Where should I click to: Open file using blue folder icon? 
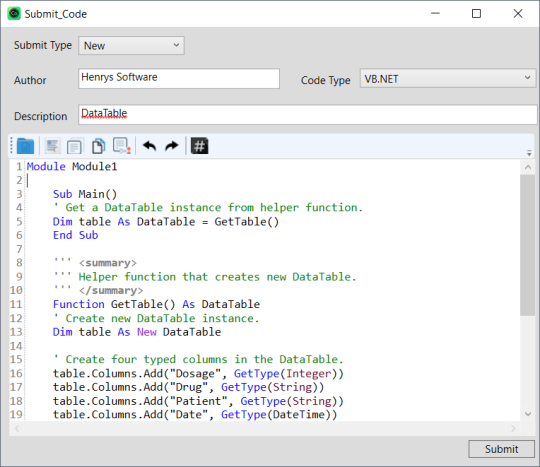click(25, 146)
